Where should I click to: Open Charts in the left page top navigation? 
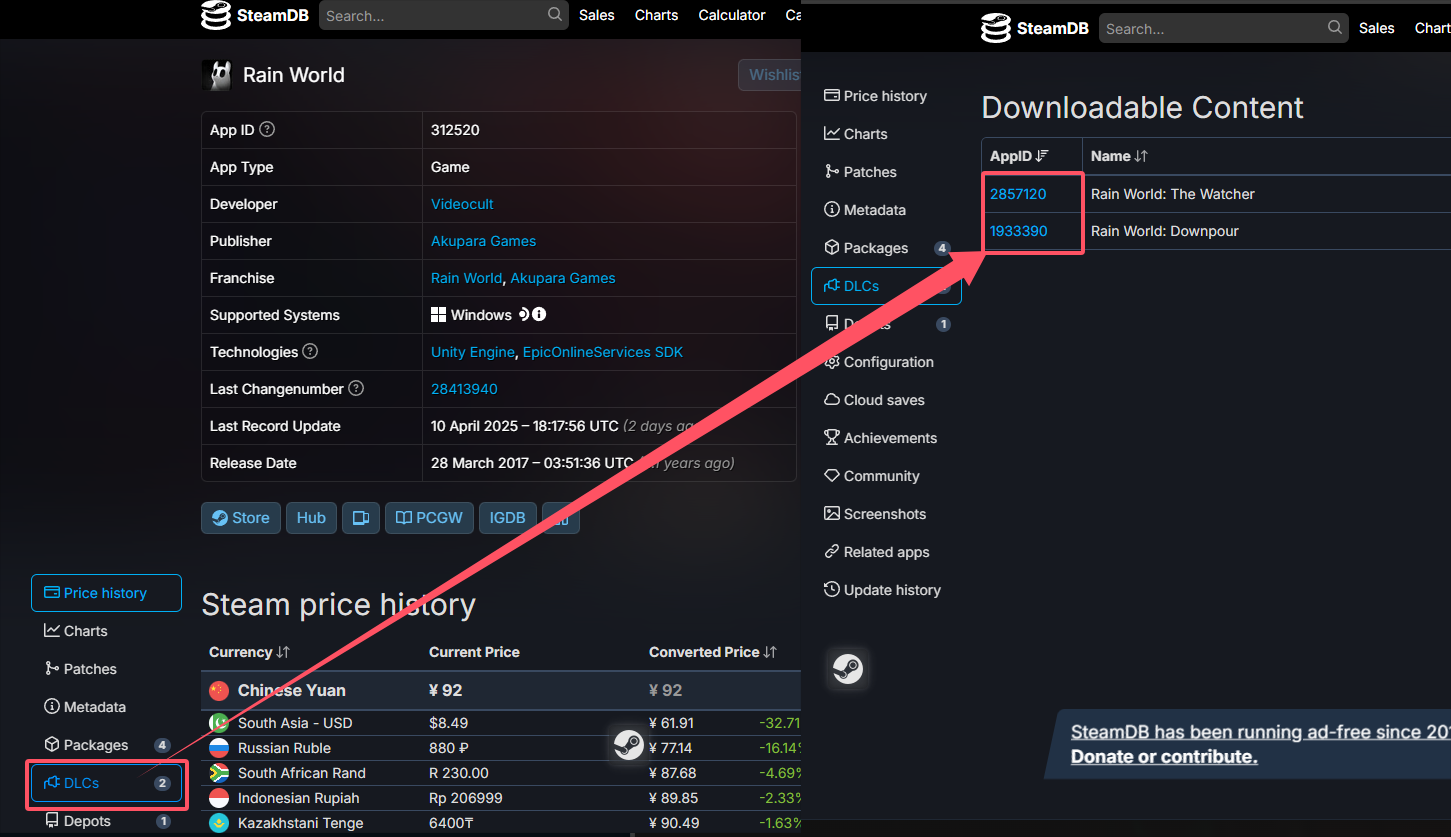[x=657, y=15]
